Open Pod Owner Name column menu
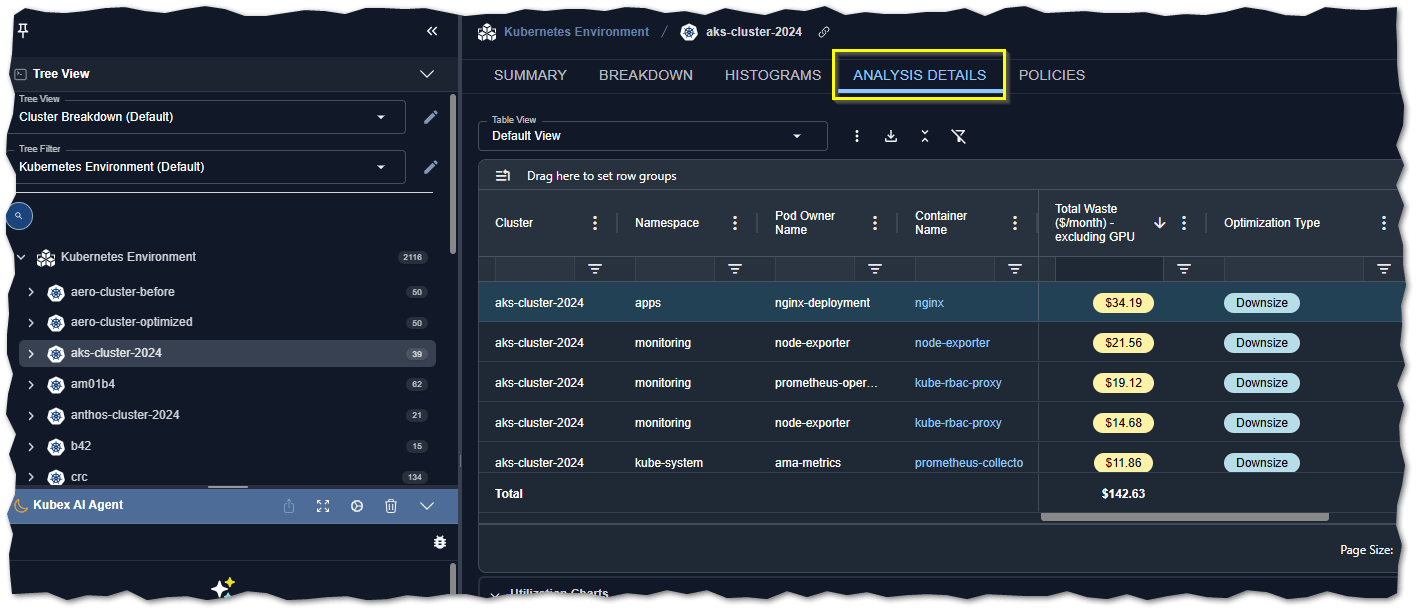The width and height of the screenshot is (1416, 610). point(875,223)
